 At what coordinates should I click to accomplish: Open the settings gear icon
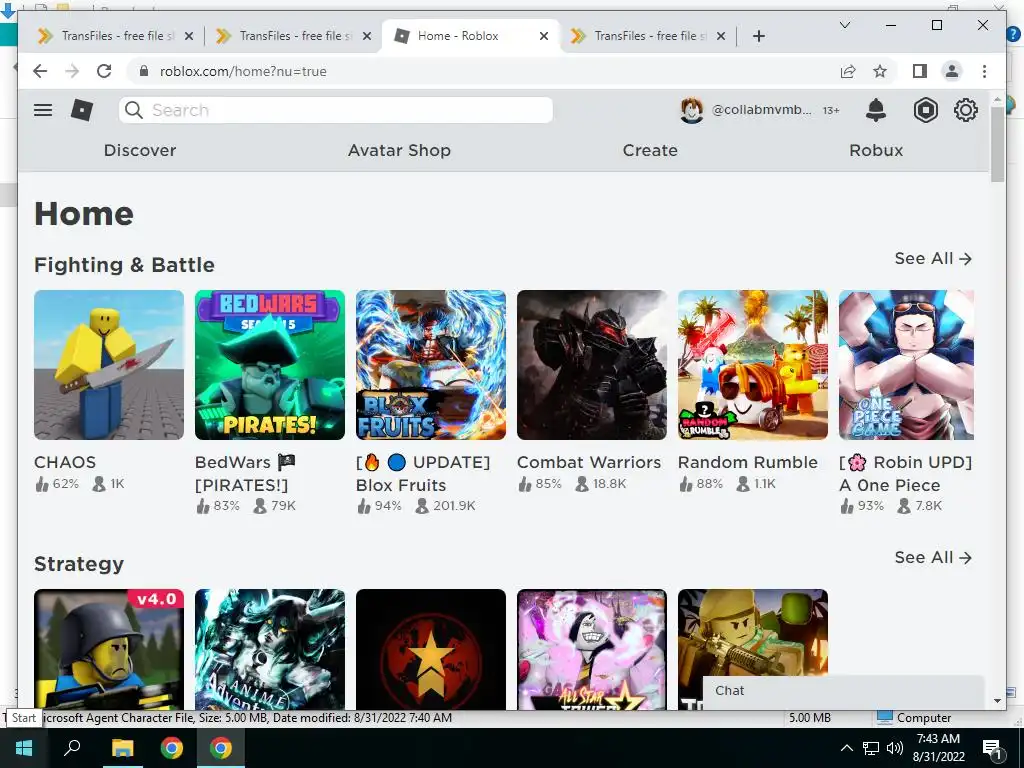click(x=965, y=110)
